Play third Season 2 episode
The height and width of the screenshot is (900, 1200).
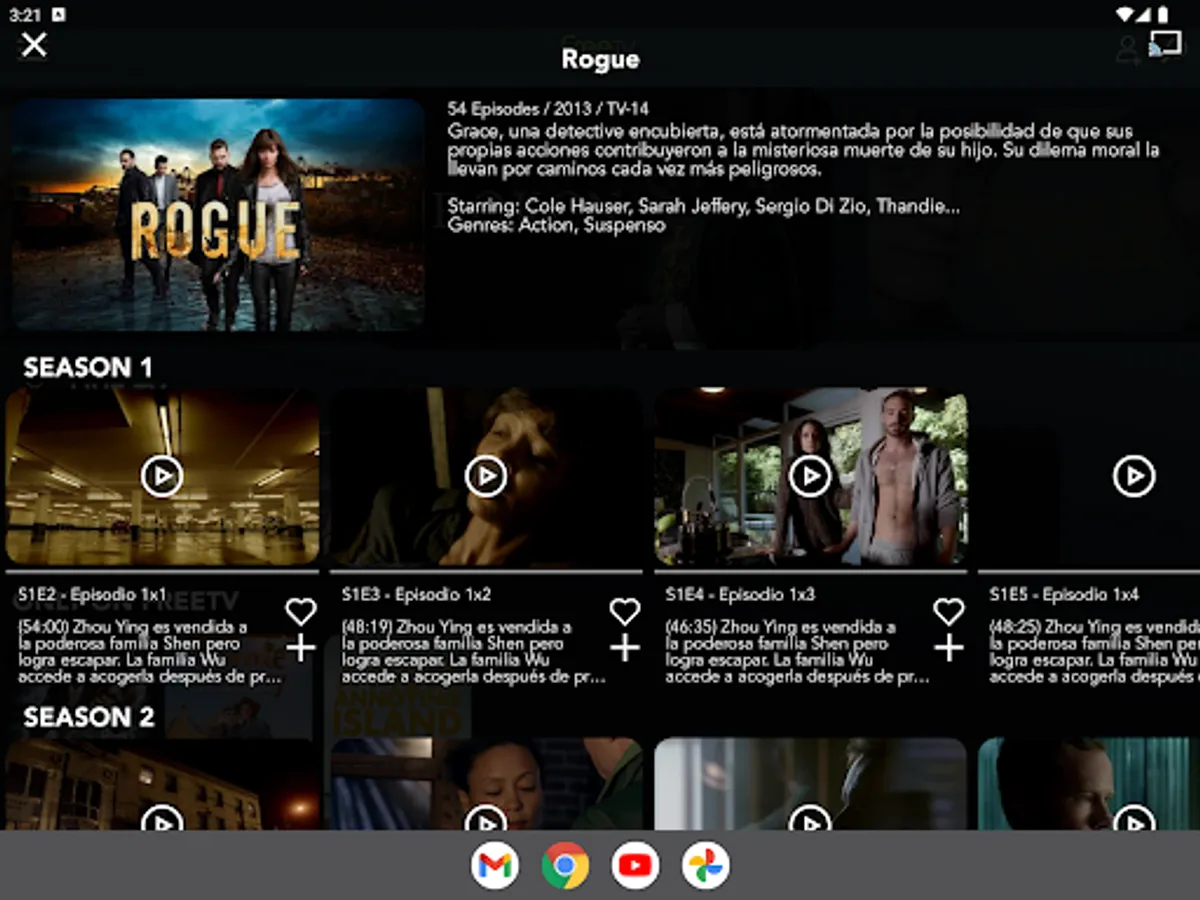(x=810, y=818)
